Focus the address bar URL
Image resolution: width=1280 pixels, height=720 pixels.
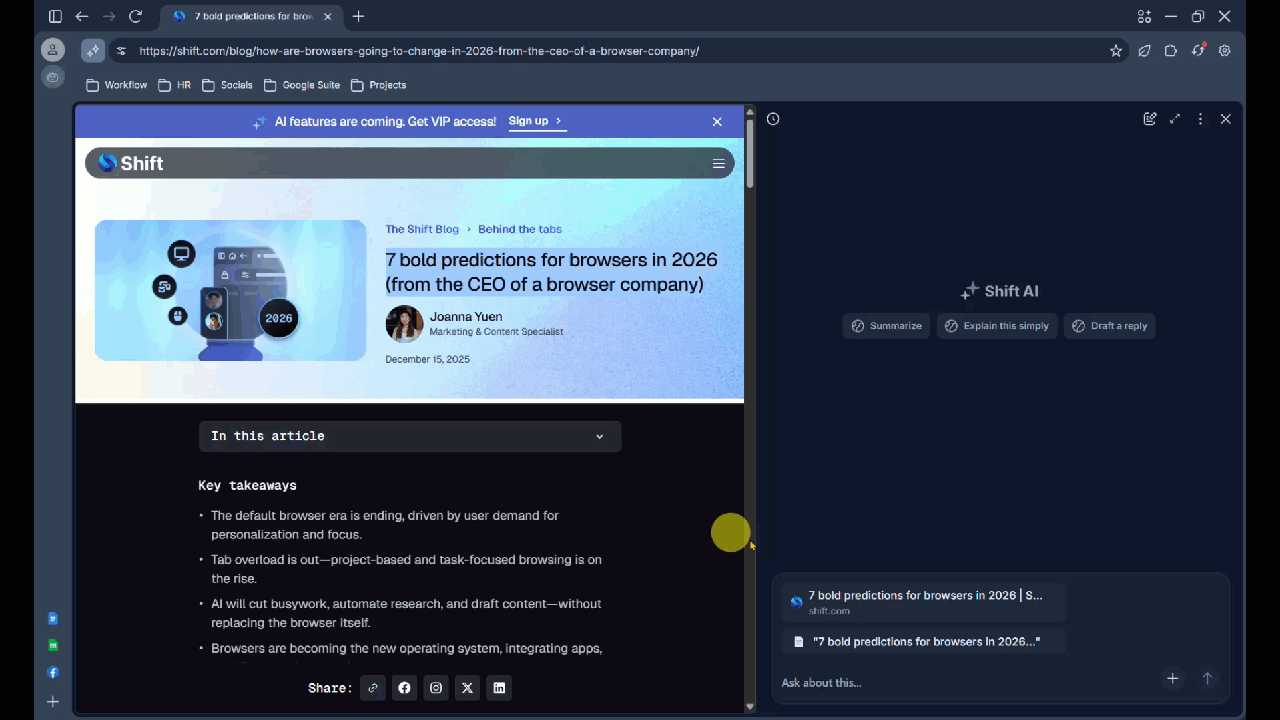pyautogui.click(x=419, y=51)
